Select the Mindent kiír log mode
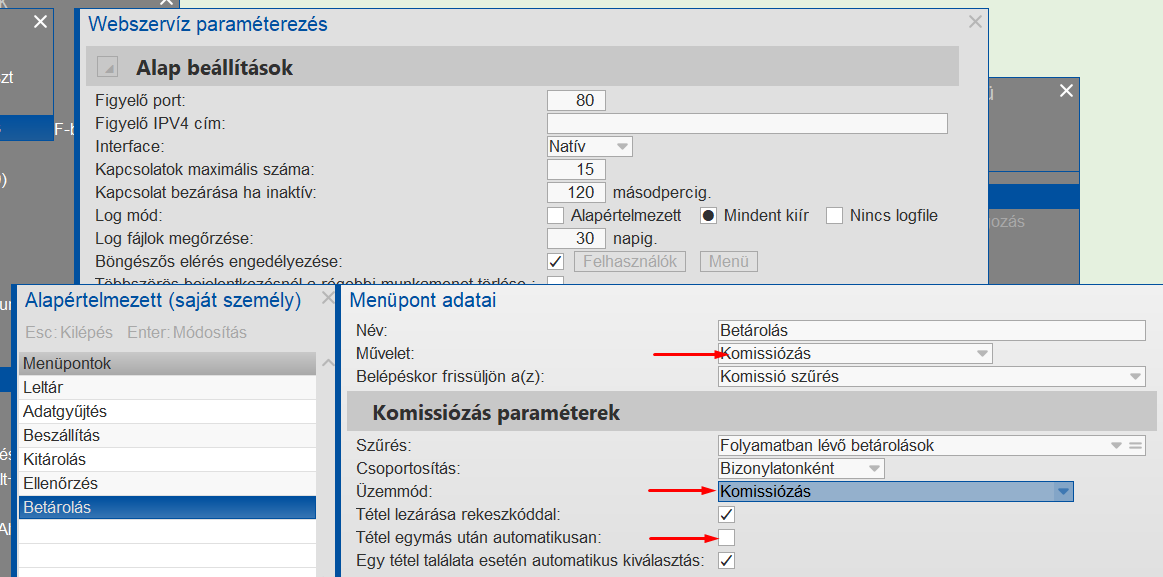The height and width of the screenshot is (577, 1163). [x=708, y=216]
